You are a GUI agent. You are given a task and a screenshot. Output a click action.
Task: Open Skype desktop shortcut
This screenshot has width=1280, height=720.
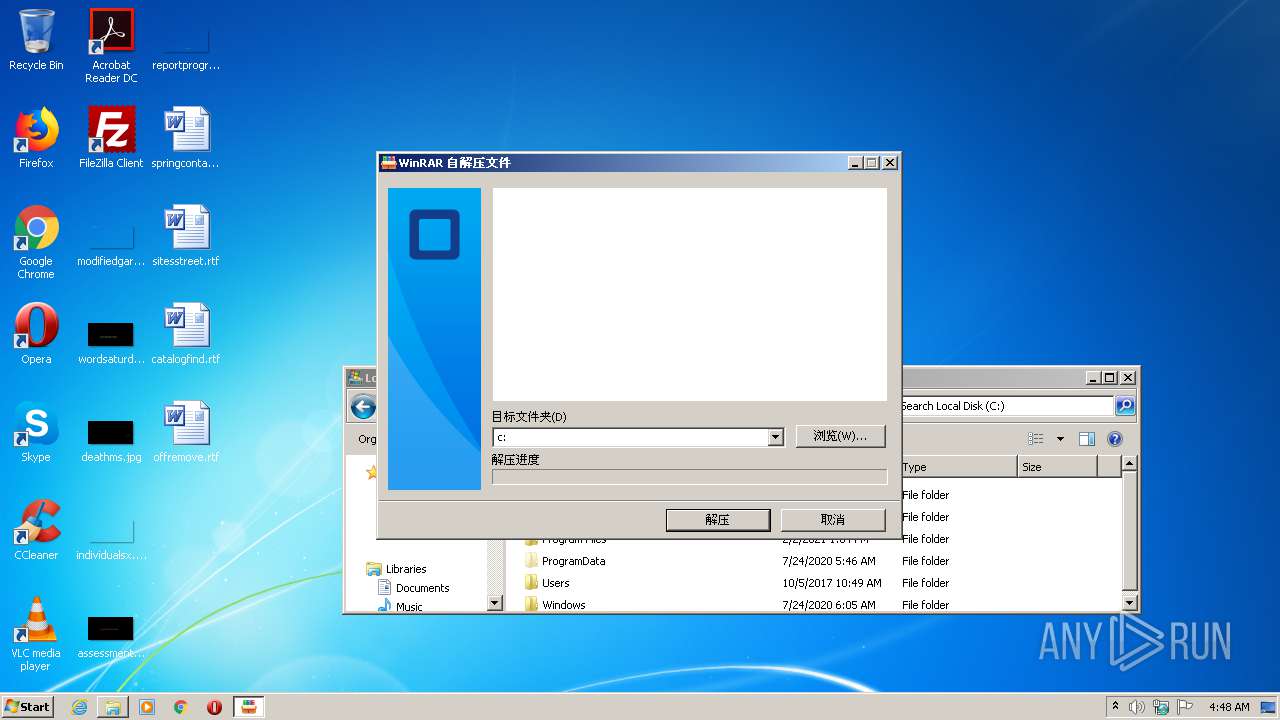tap(36, 432)
